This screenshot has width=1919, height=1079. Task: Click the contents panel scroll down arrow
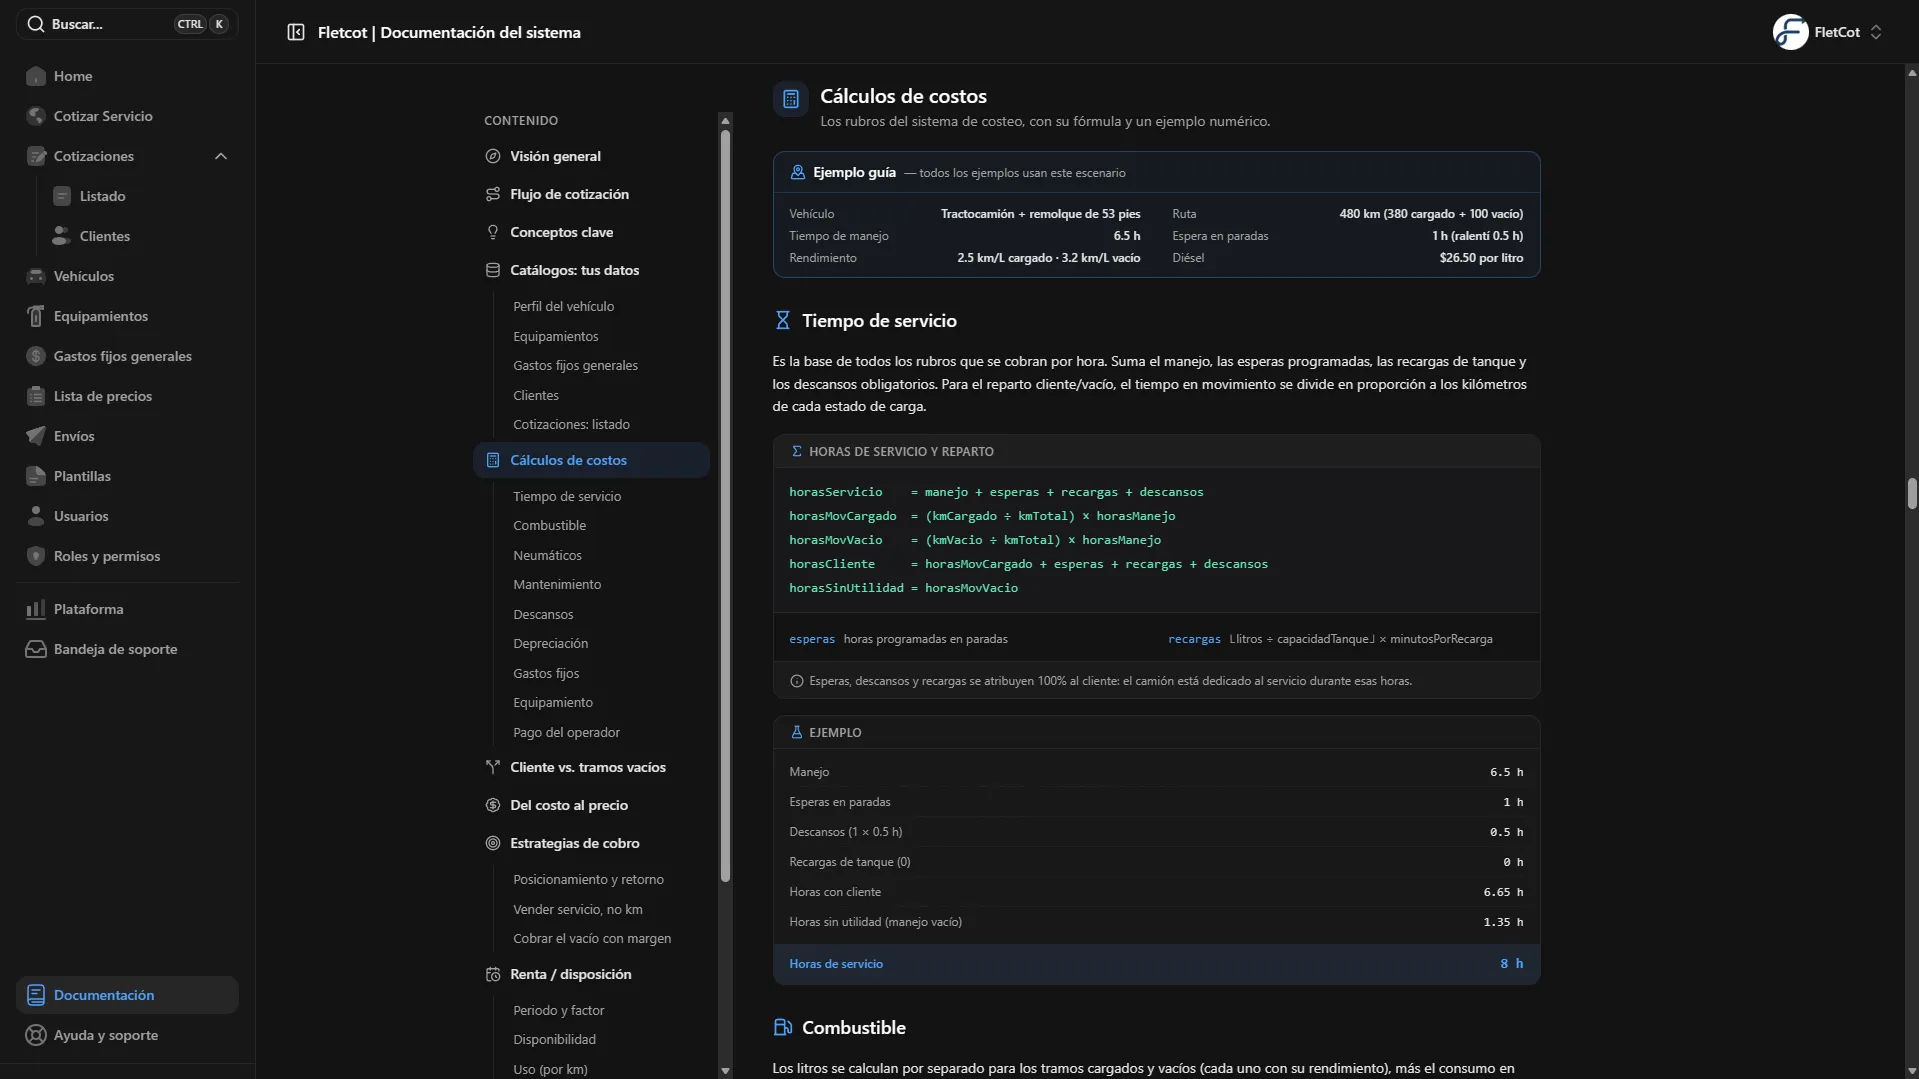tap(725, 1070)
